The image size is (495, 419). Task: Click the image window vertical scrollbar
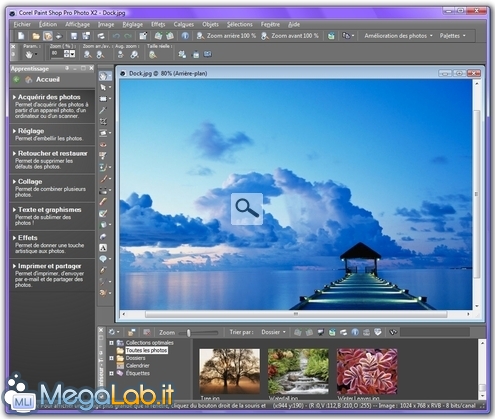tap(477, 194)
